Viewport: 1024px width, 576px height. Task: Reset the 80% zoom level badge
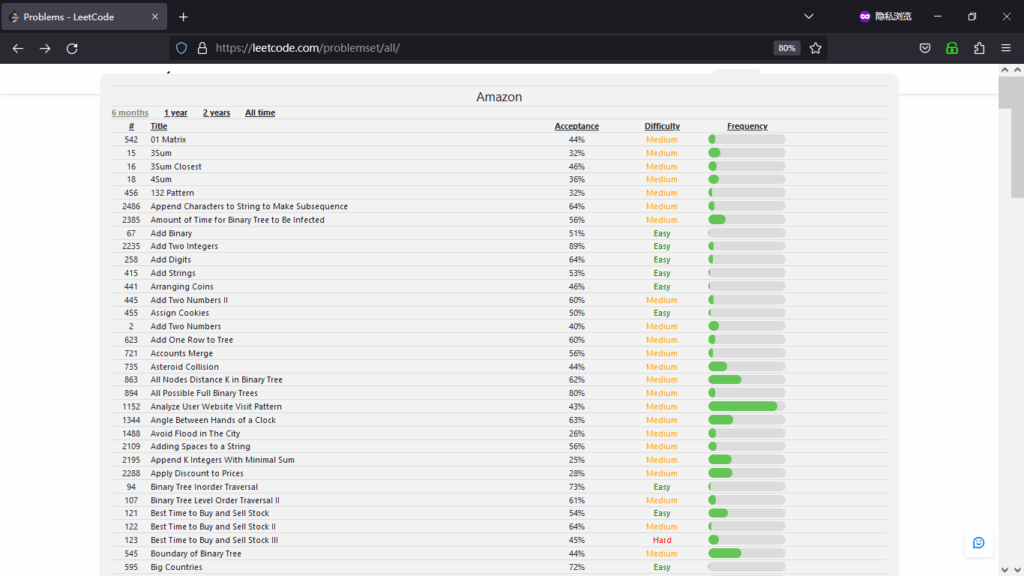[x=786, y=48]
